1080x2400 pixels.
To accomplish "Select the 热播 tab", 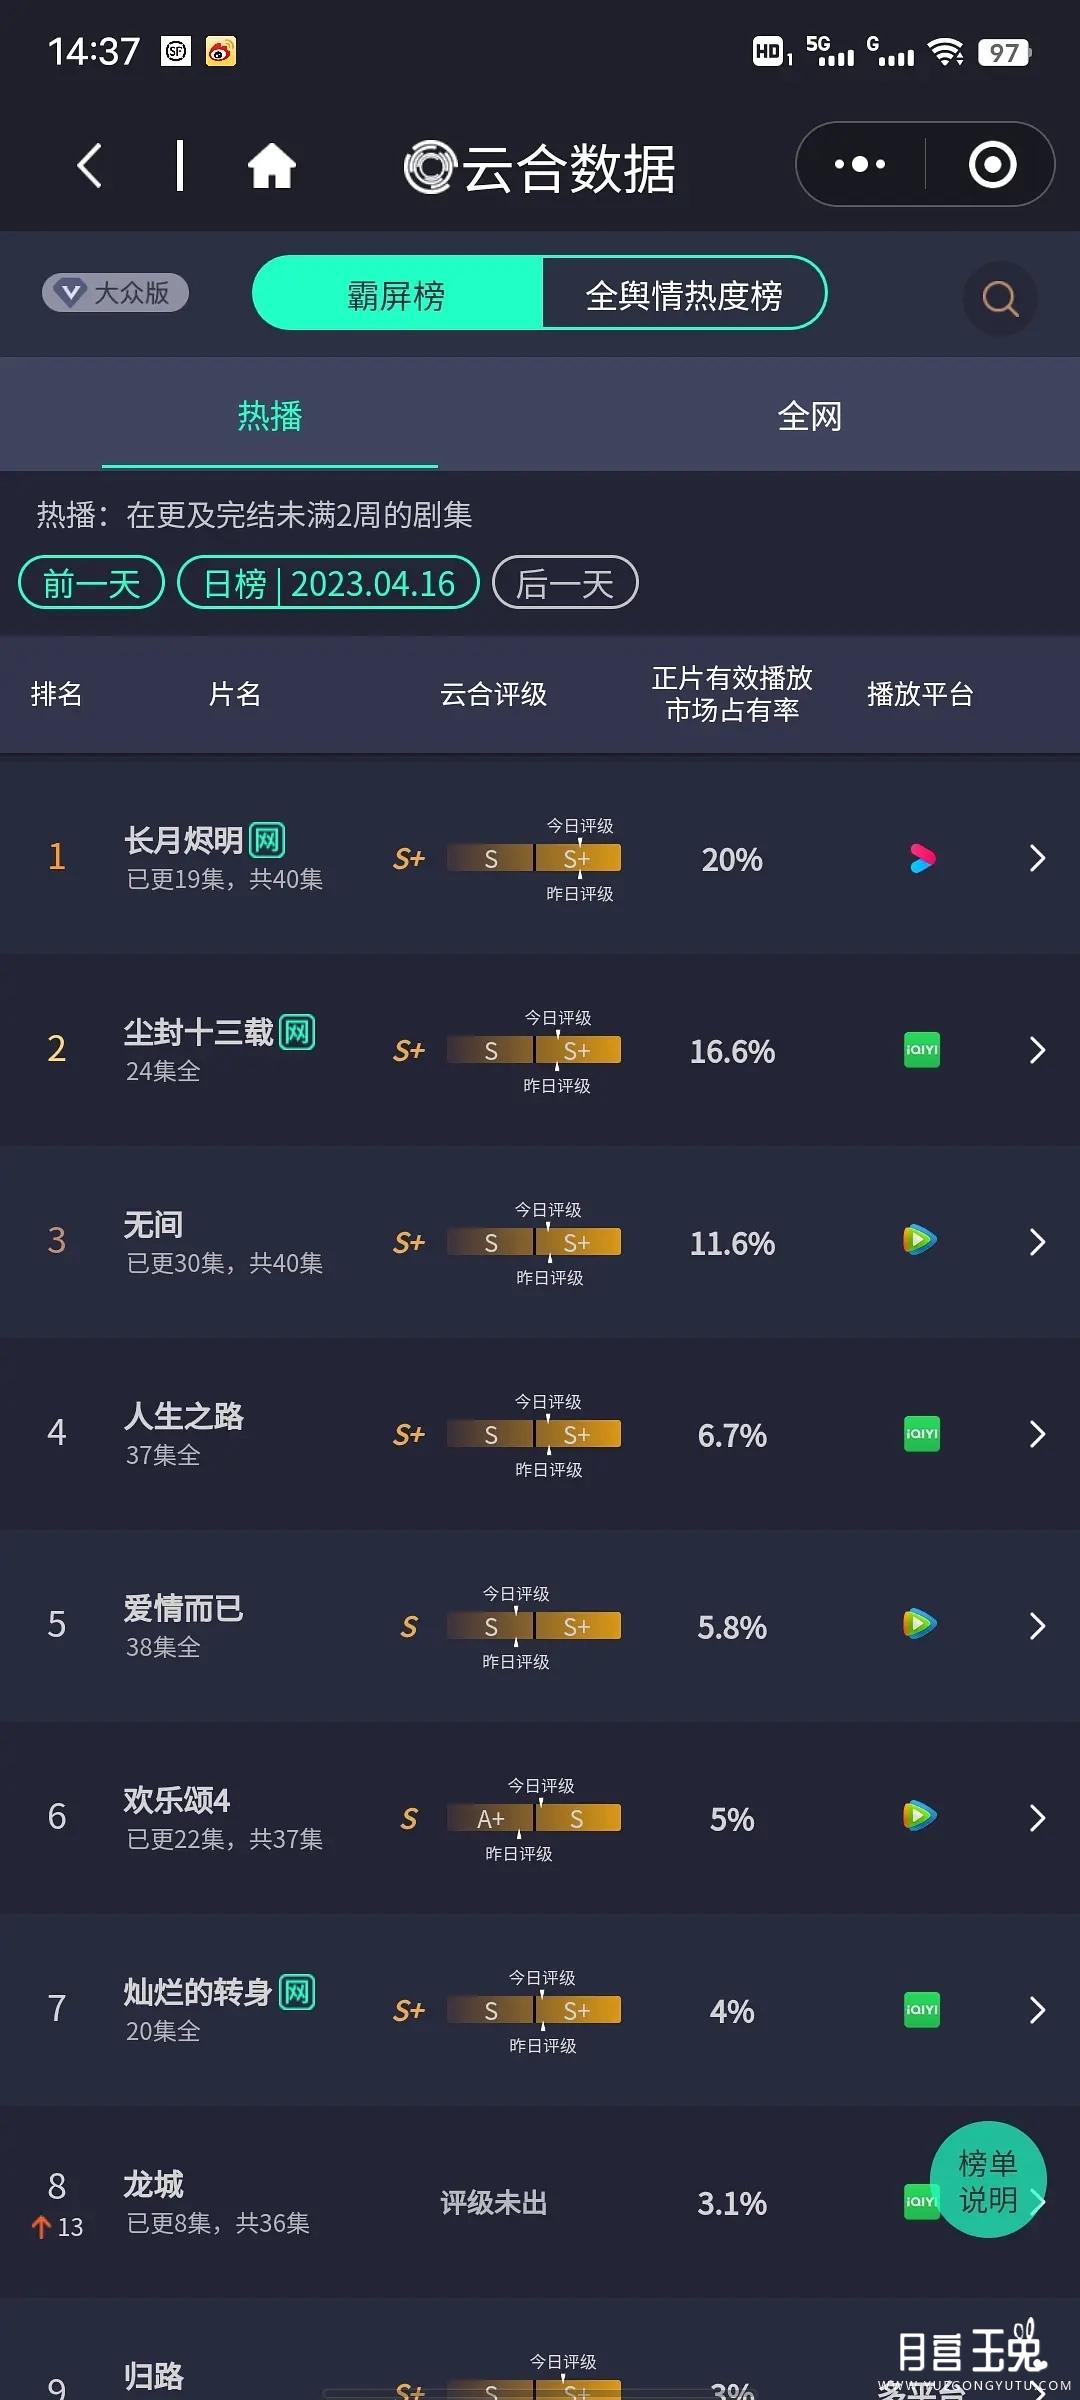I will point(270,416).
